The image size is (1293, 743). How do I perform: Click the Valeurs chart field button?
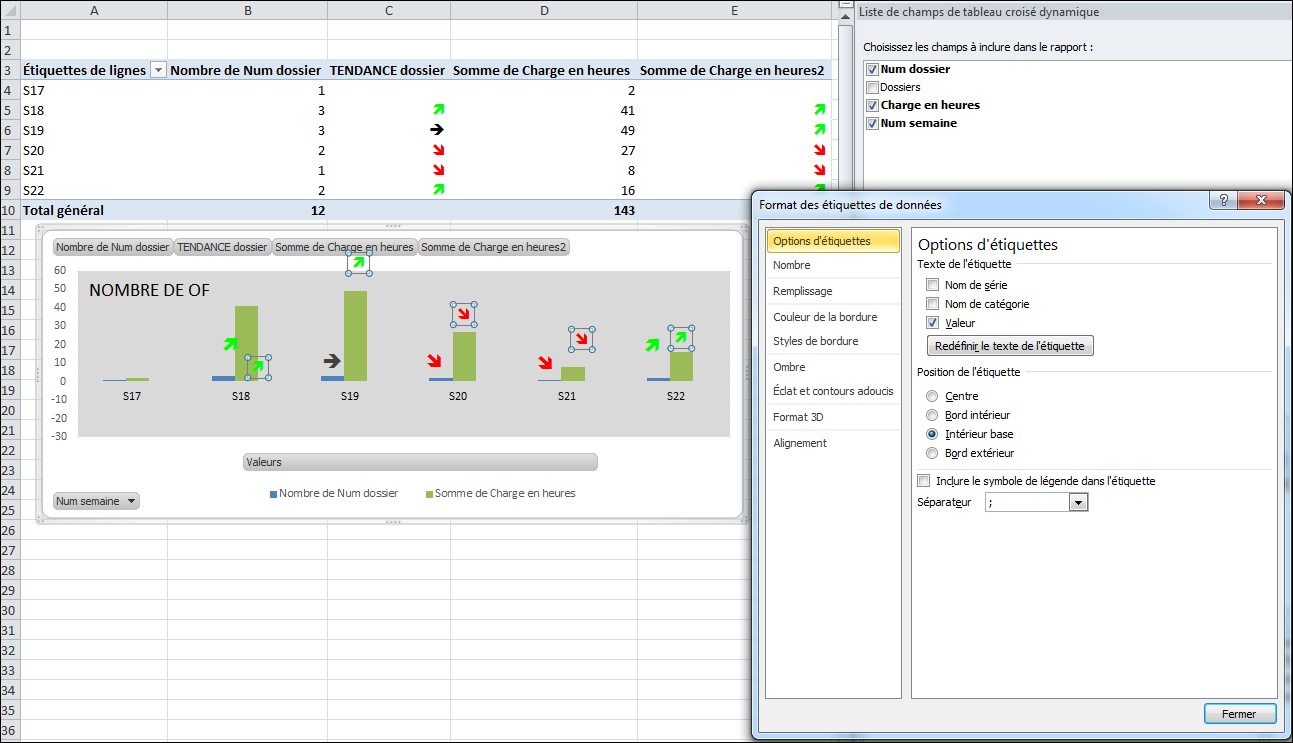[x=420, y=462]
